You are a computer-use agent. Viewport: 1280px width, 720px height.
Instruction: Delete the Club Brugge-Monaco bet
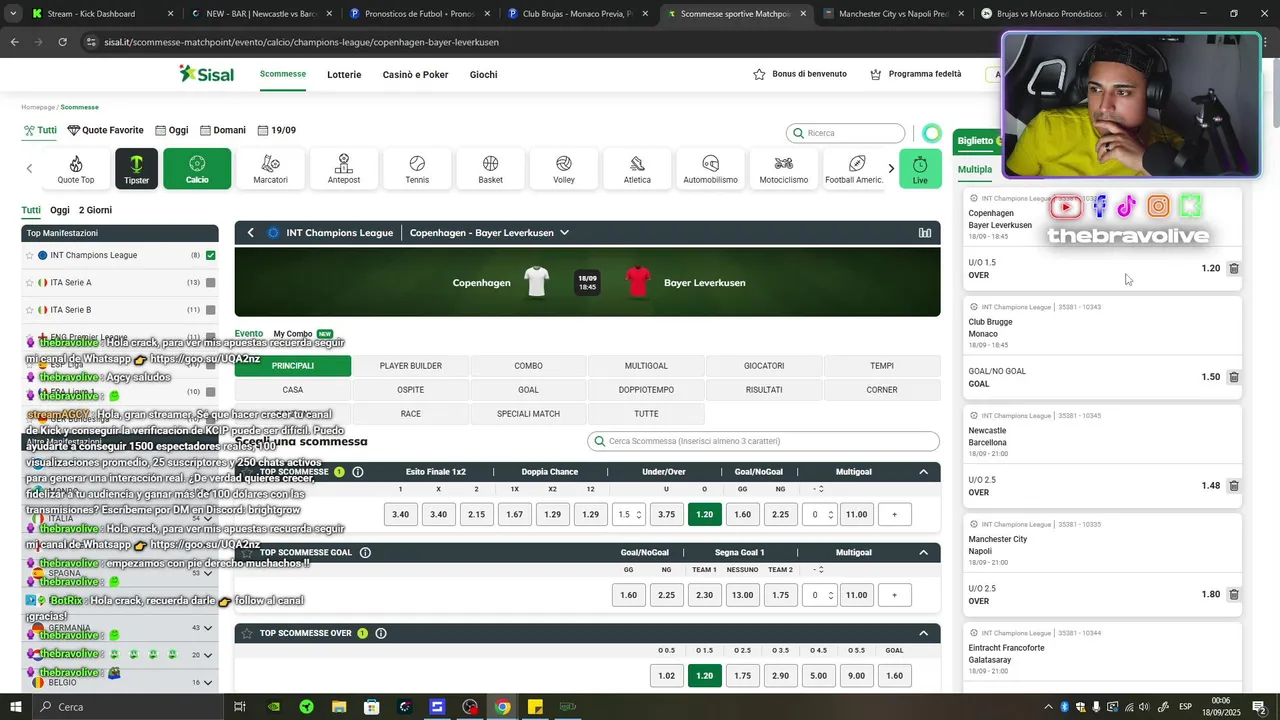(x=1234, y=377)
